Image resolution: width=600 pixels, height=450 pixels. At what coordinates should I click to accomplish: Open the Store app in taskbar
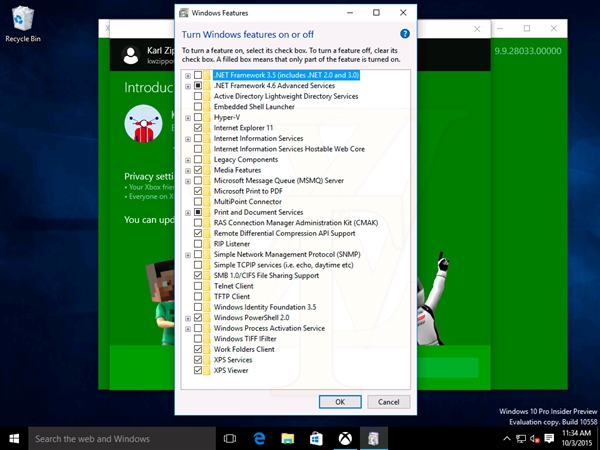pos(315,438)
